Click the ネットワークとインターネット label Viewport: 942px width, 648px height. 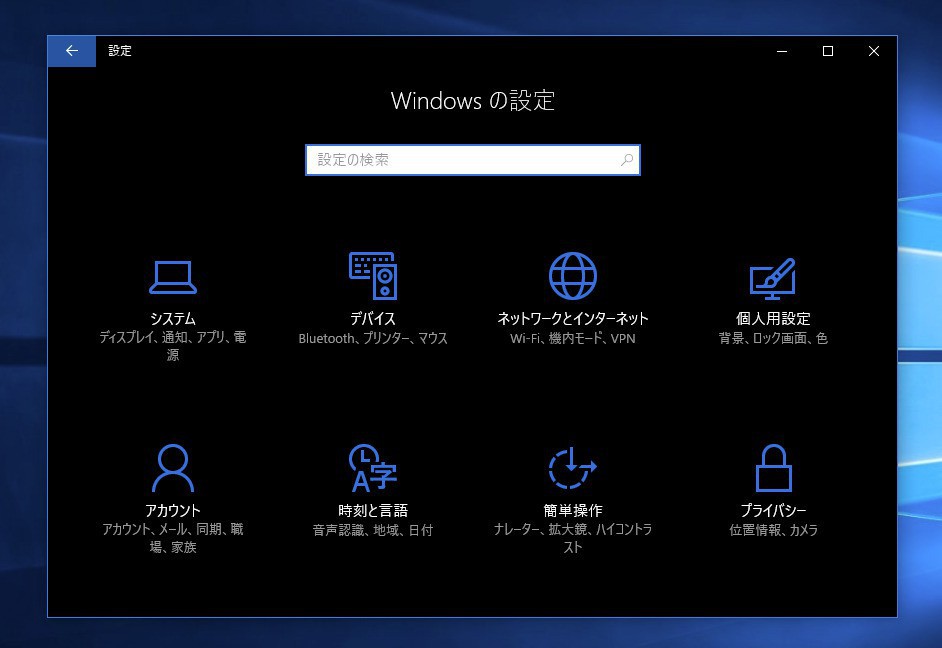click(573, 318)
